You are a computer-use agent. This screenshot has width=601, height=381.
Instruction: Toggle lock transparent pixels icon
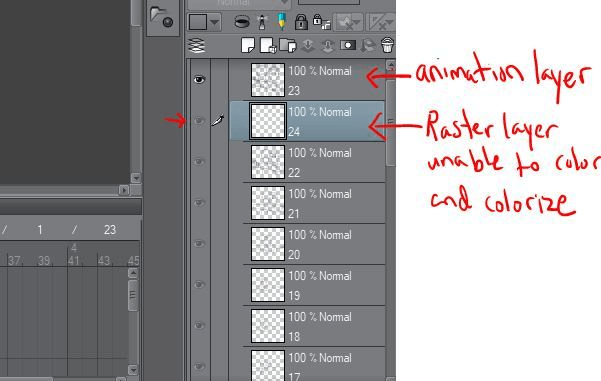tap(321, 22)
